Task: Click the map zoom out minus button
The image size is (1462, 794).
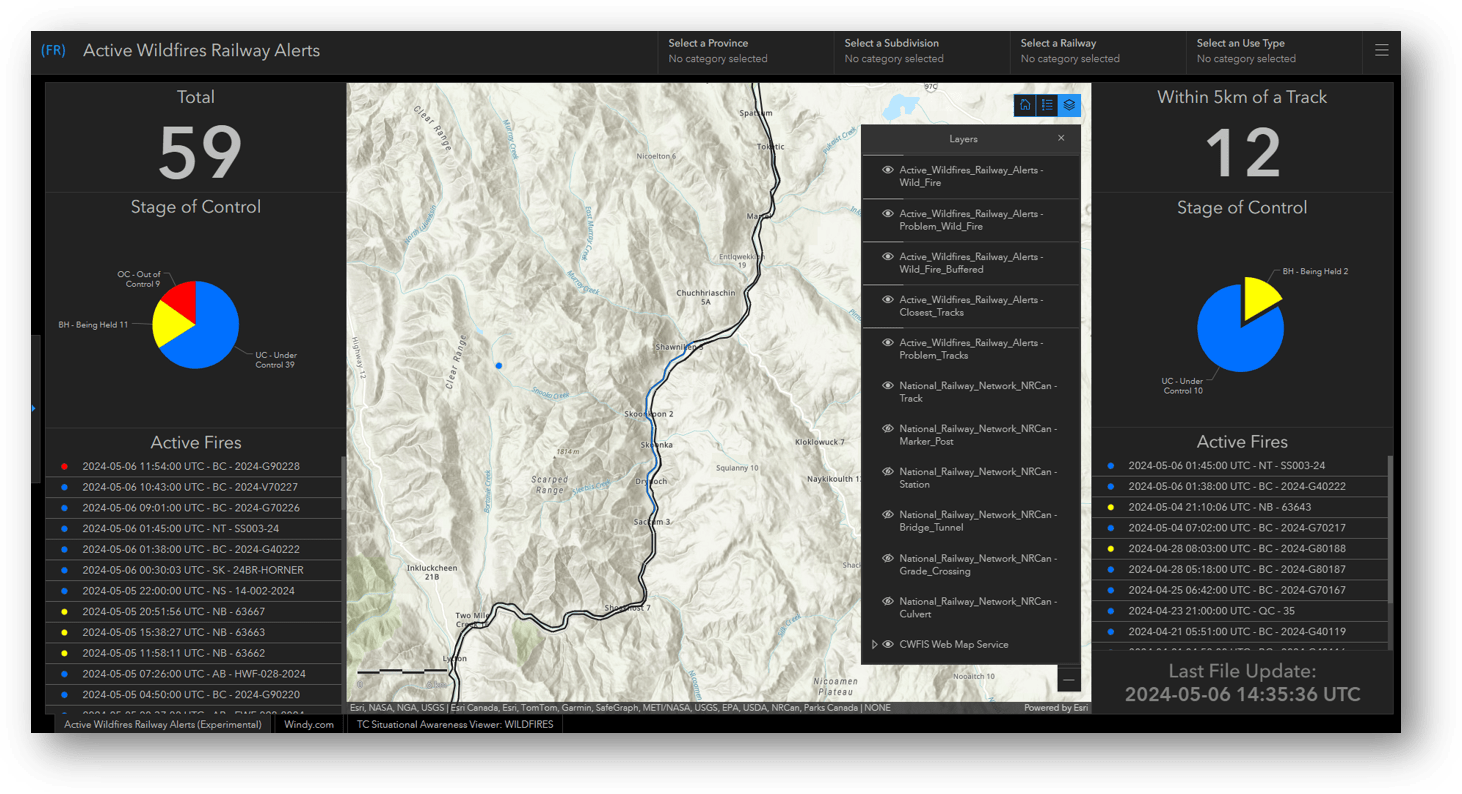Action: 1069,679
